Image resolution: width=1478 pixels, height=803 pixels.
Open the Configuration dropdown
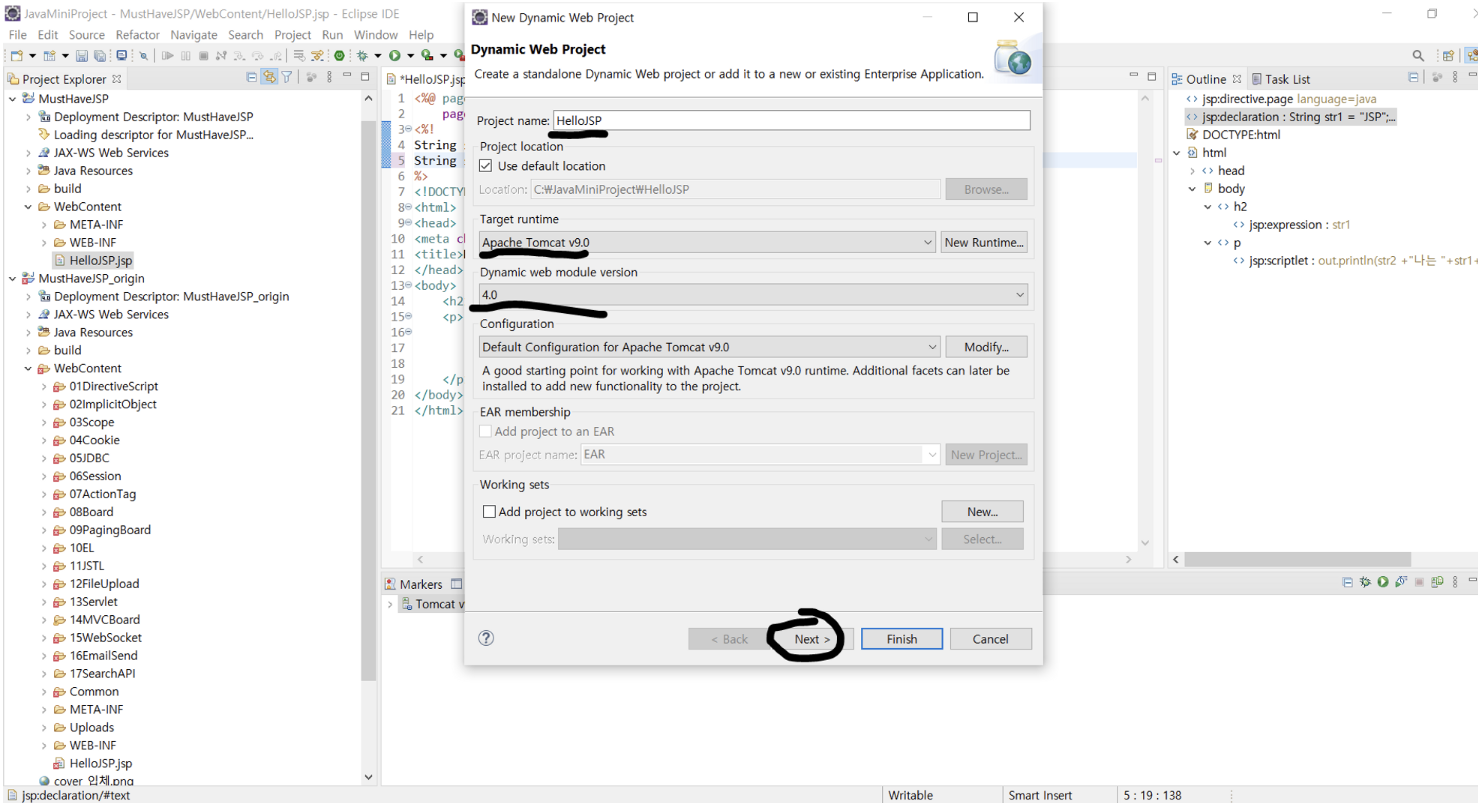click(709, 347)
